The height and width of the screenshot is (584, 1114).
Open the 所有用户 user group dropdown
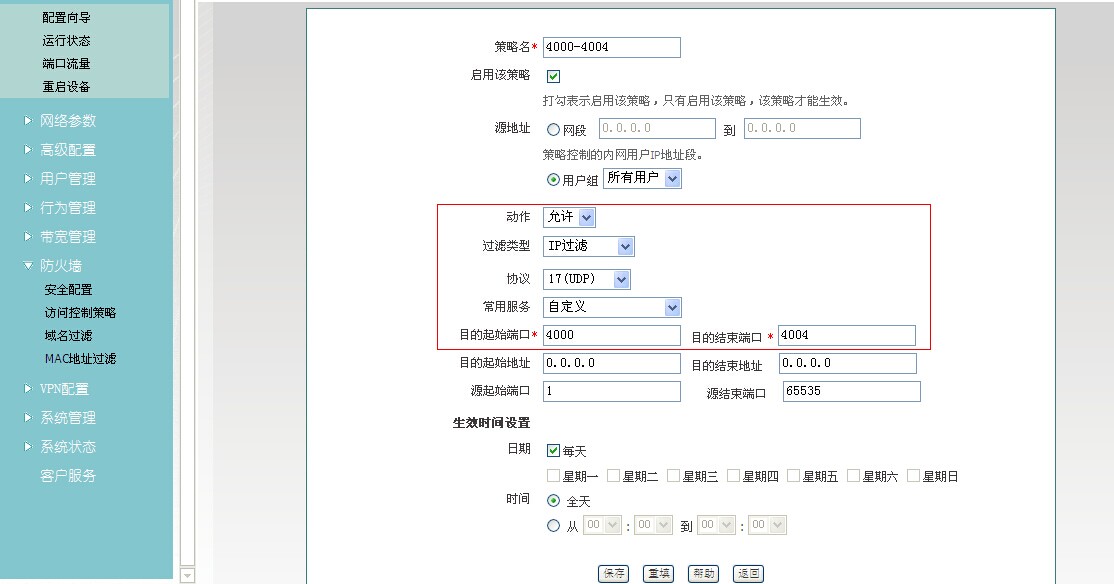[x=642, y=178]
